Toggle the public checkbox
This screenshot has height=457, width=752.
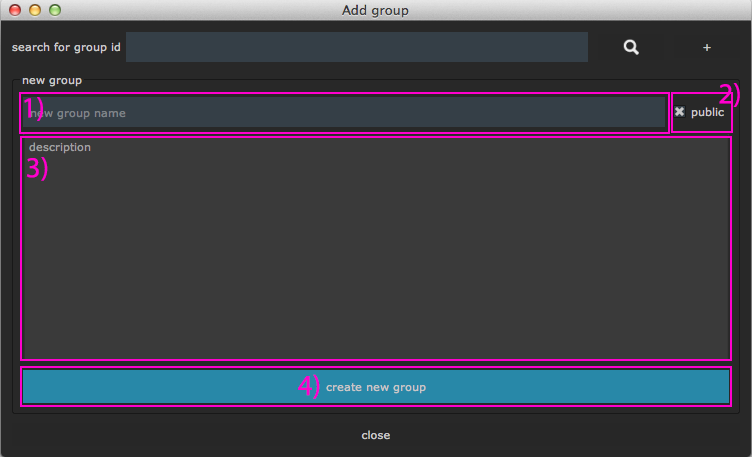coord(680,113)
